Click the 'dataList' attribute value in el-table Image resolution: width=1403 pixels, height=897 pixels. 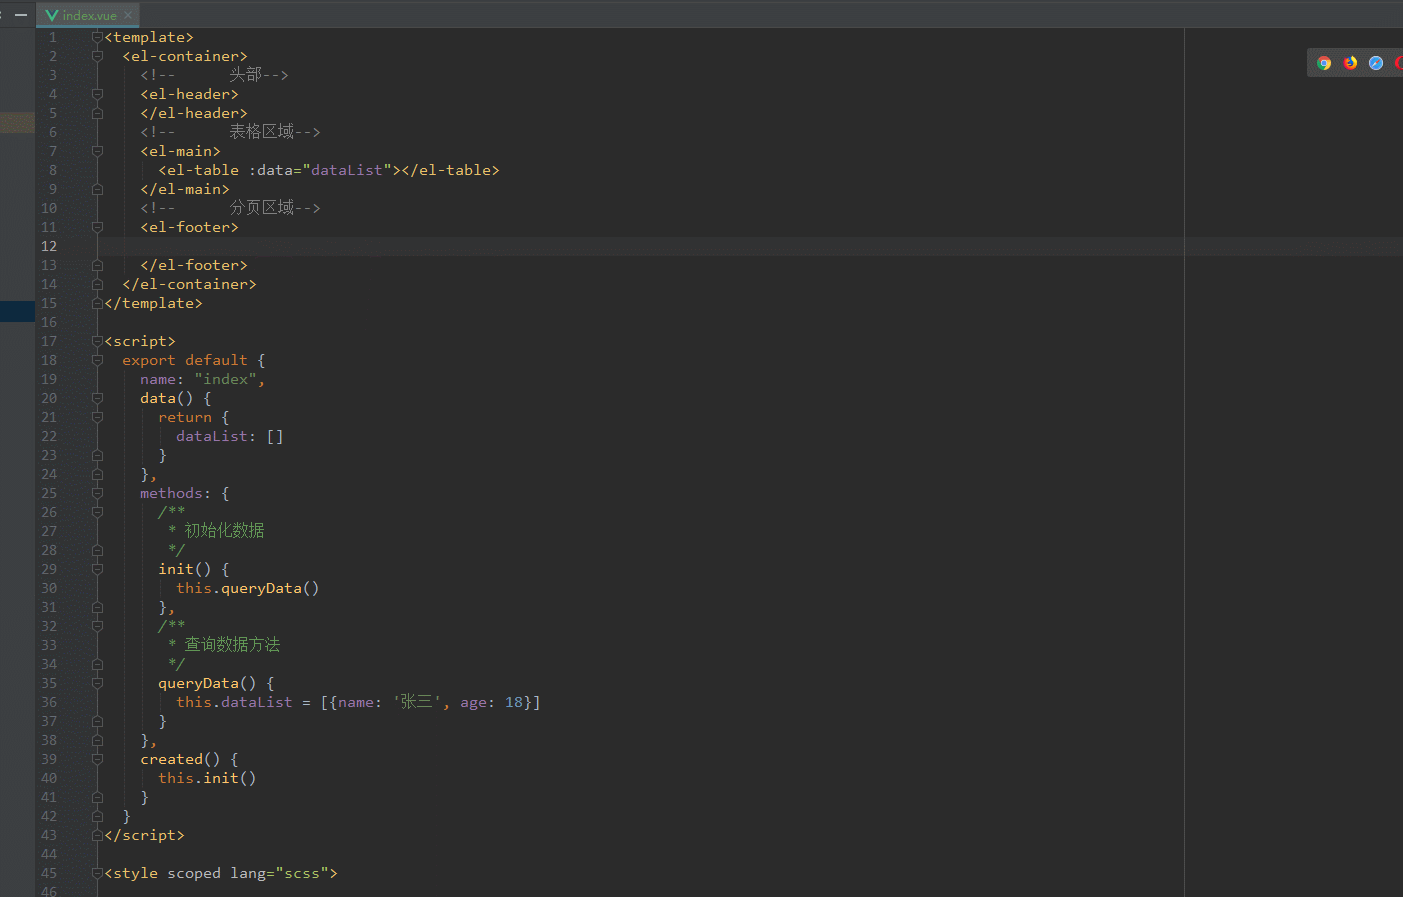click(x=347, y=170)
